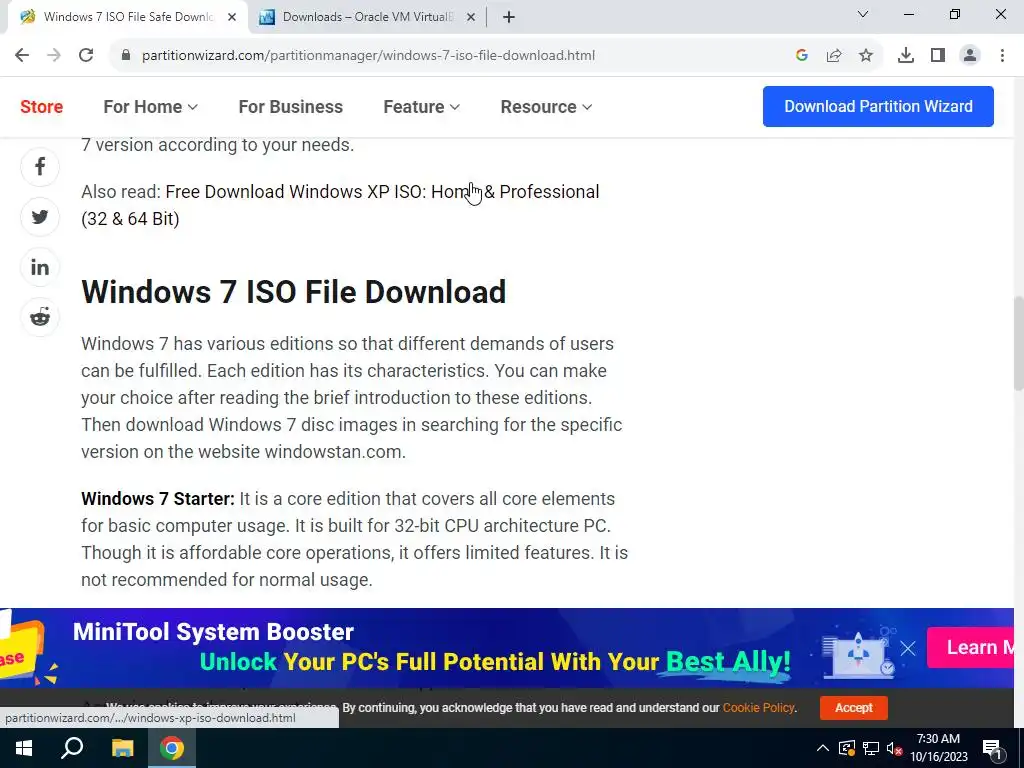The height and width of the screenshot is (768, 1024).
Task: Open the notification center icon
Action: click(x=992, y=748)
